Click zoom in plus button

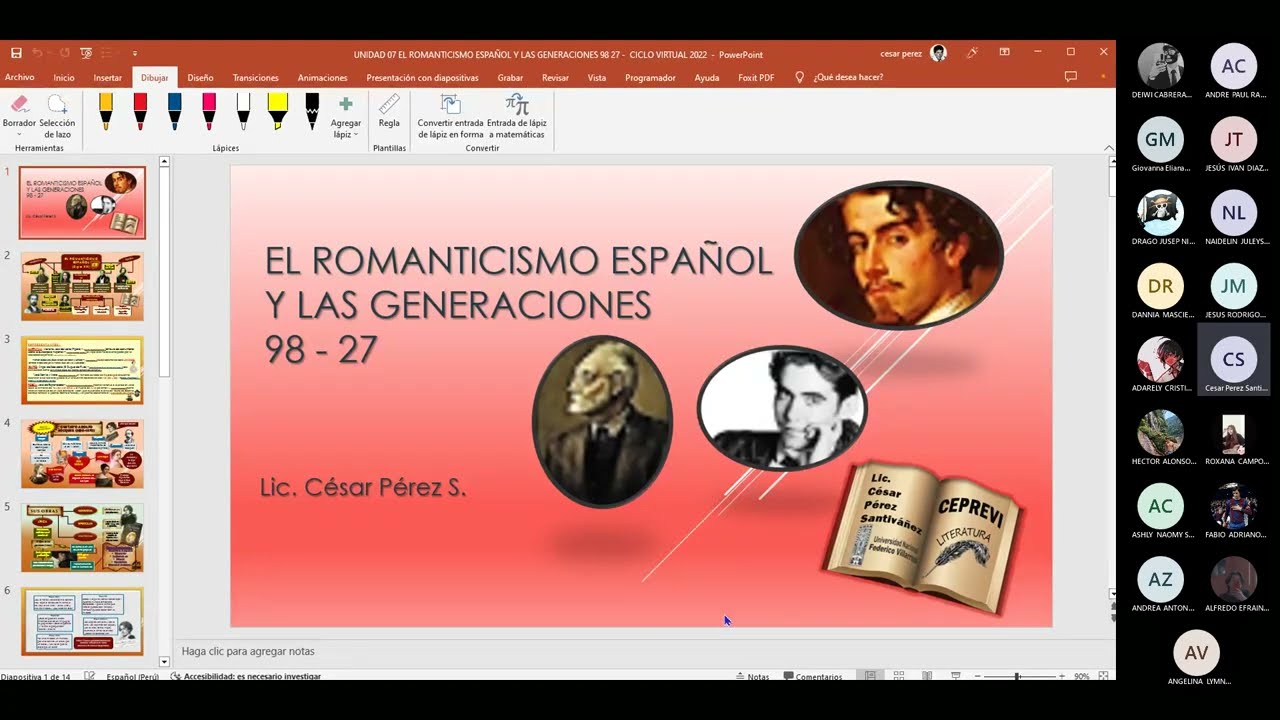coord(1062,676)
